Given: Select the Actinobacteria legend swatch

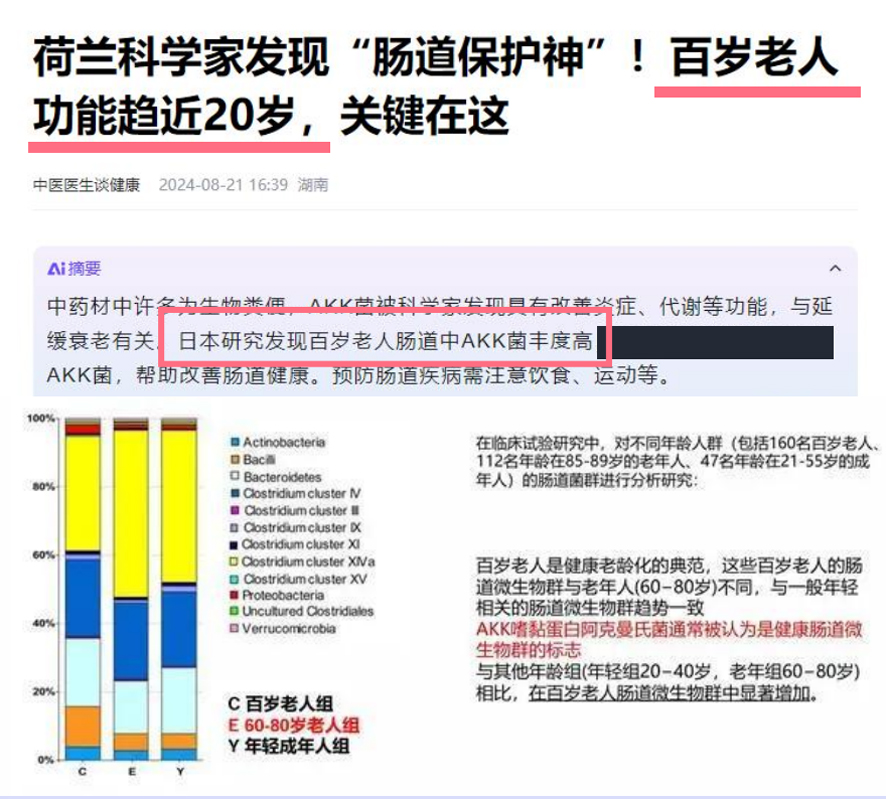Looking at the screenshot, I should point(235,441).
